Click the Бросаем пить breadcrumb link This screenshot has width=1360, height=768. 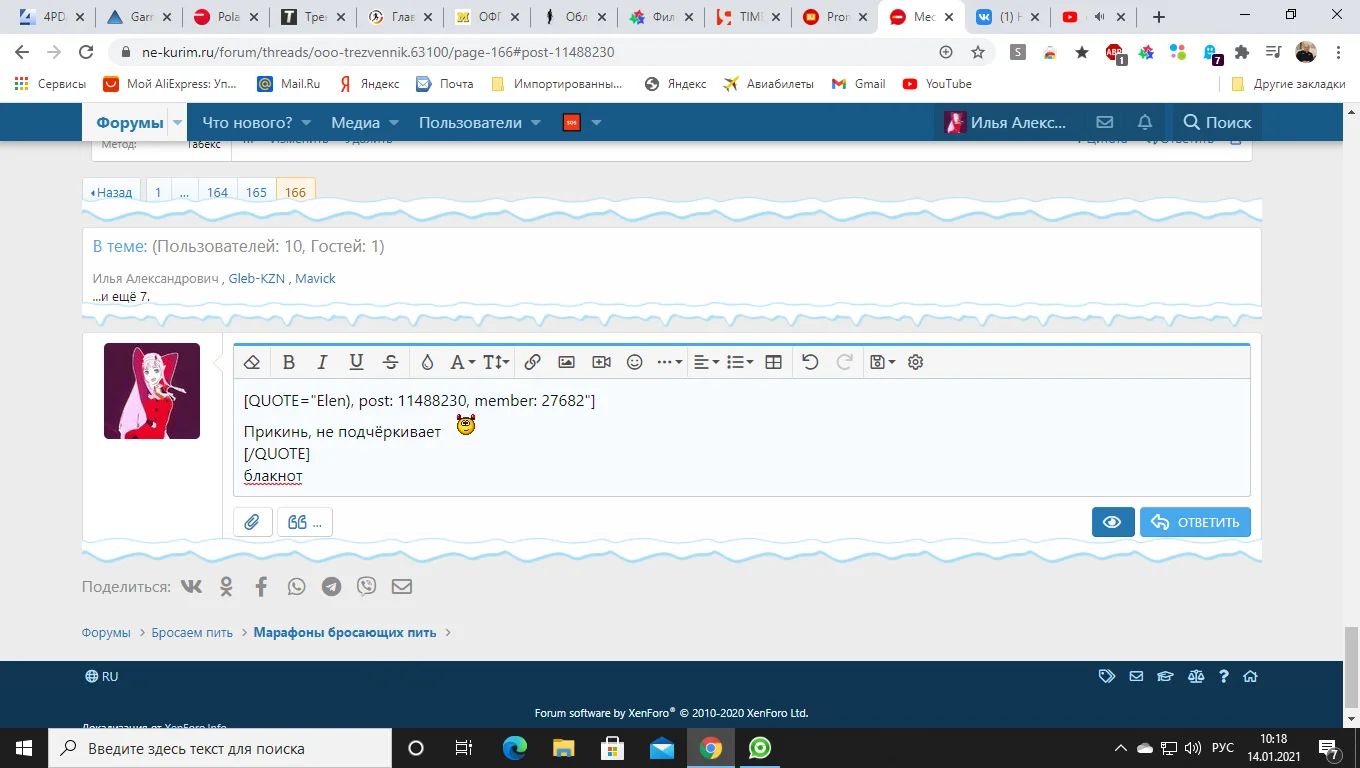[192, 633]
